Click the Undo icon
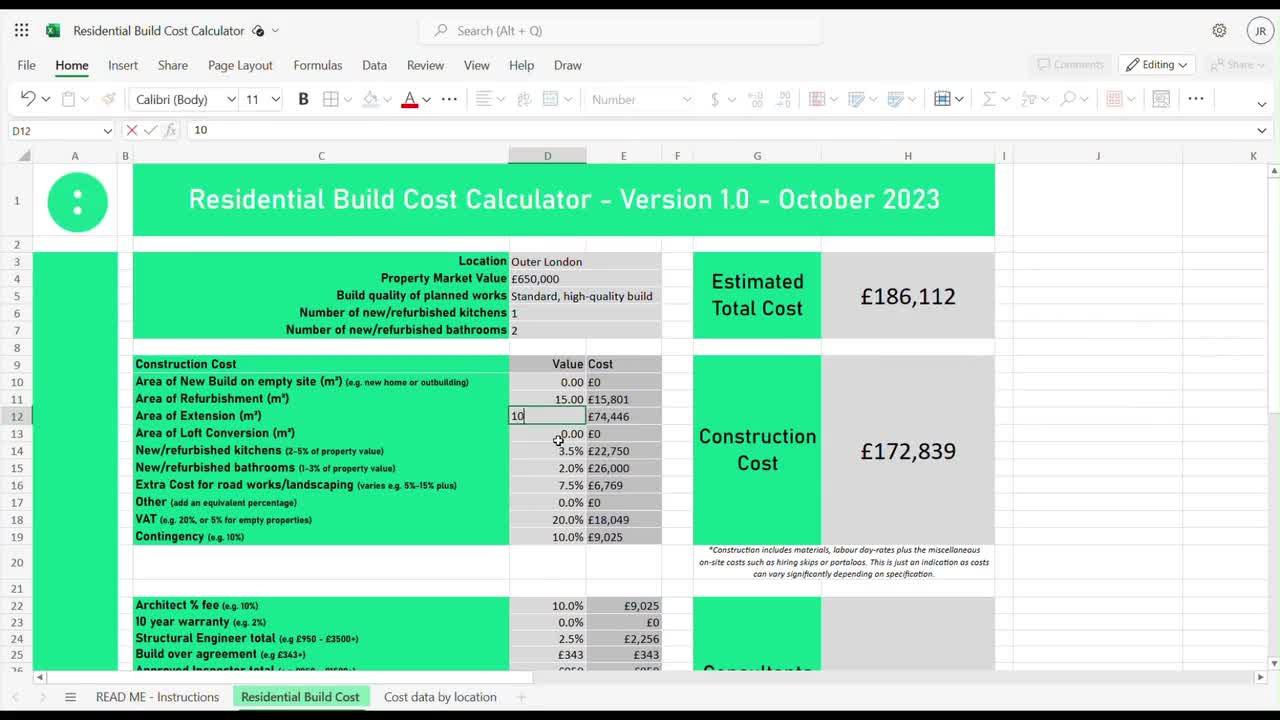This screenshot has height=720, width=1280. click(x=30, y=99)
